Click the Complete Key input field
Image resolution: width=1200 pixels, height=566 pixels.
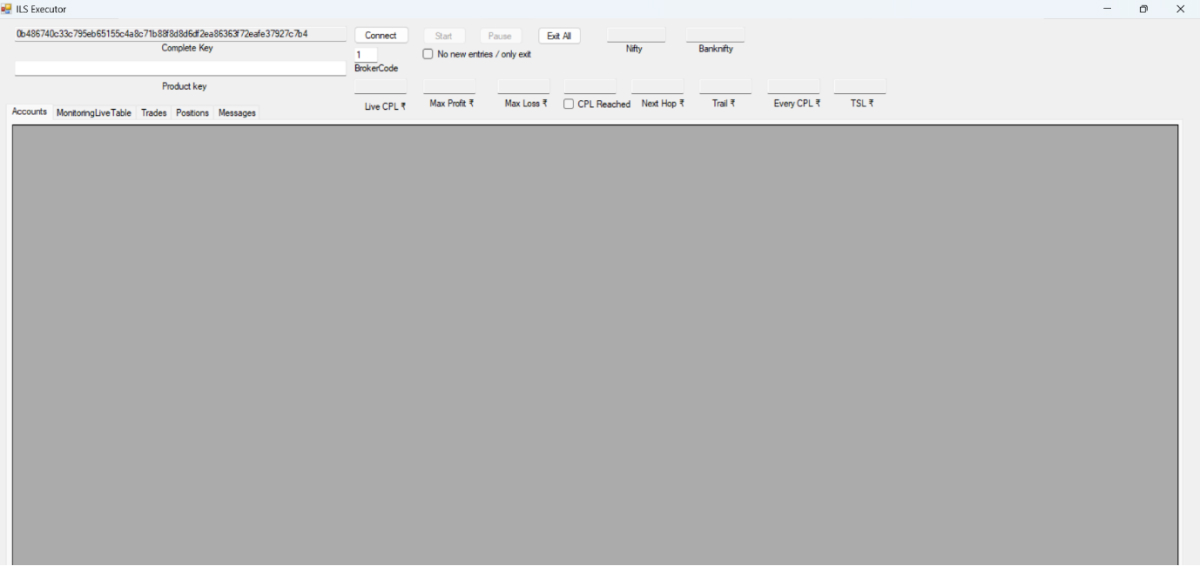[180, 34]
